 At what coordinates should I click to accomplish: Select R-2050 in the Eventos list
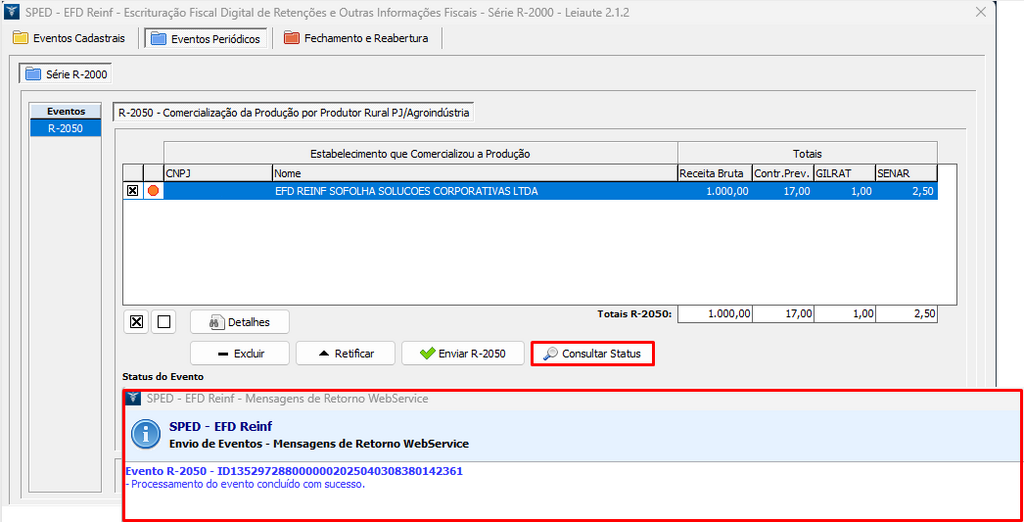(x=65, y=128)
